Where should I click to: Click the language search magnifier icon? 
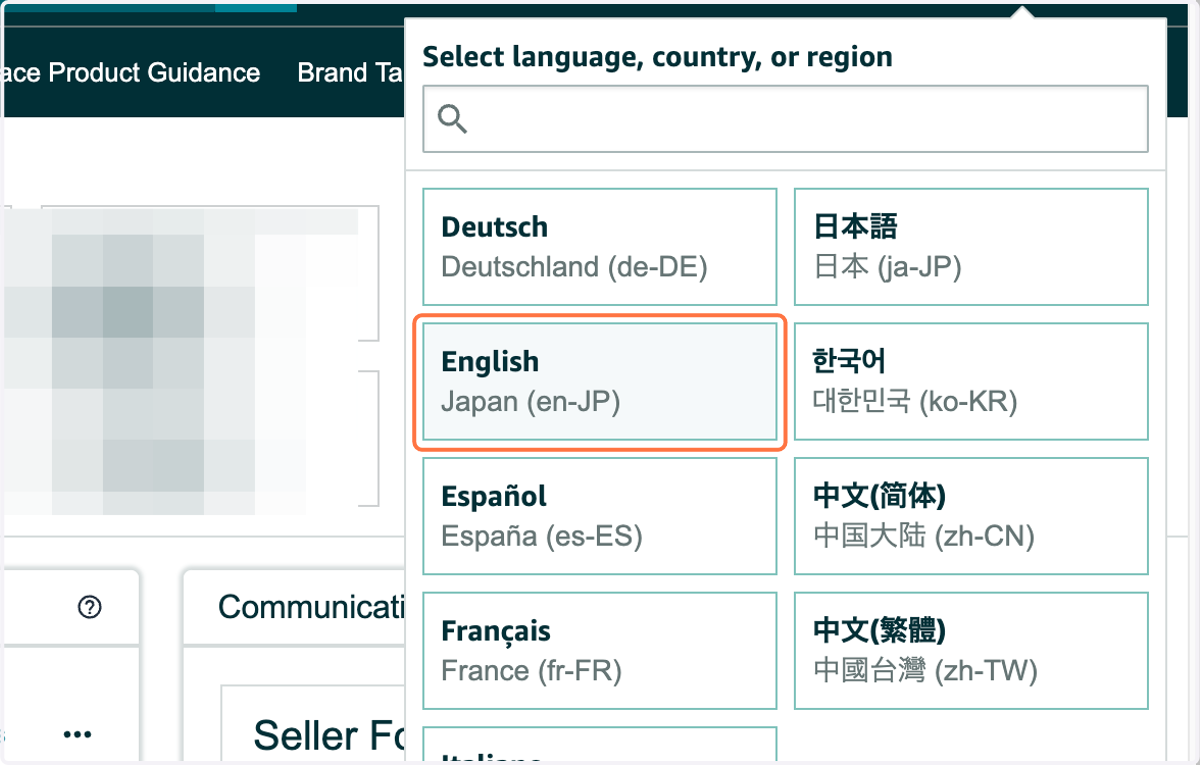click(453, 120)
